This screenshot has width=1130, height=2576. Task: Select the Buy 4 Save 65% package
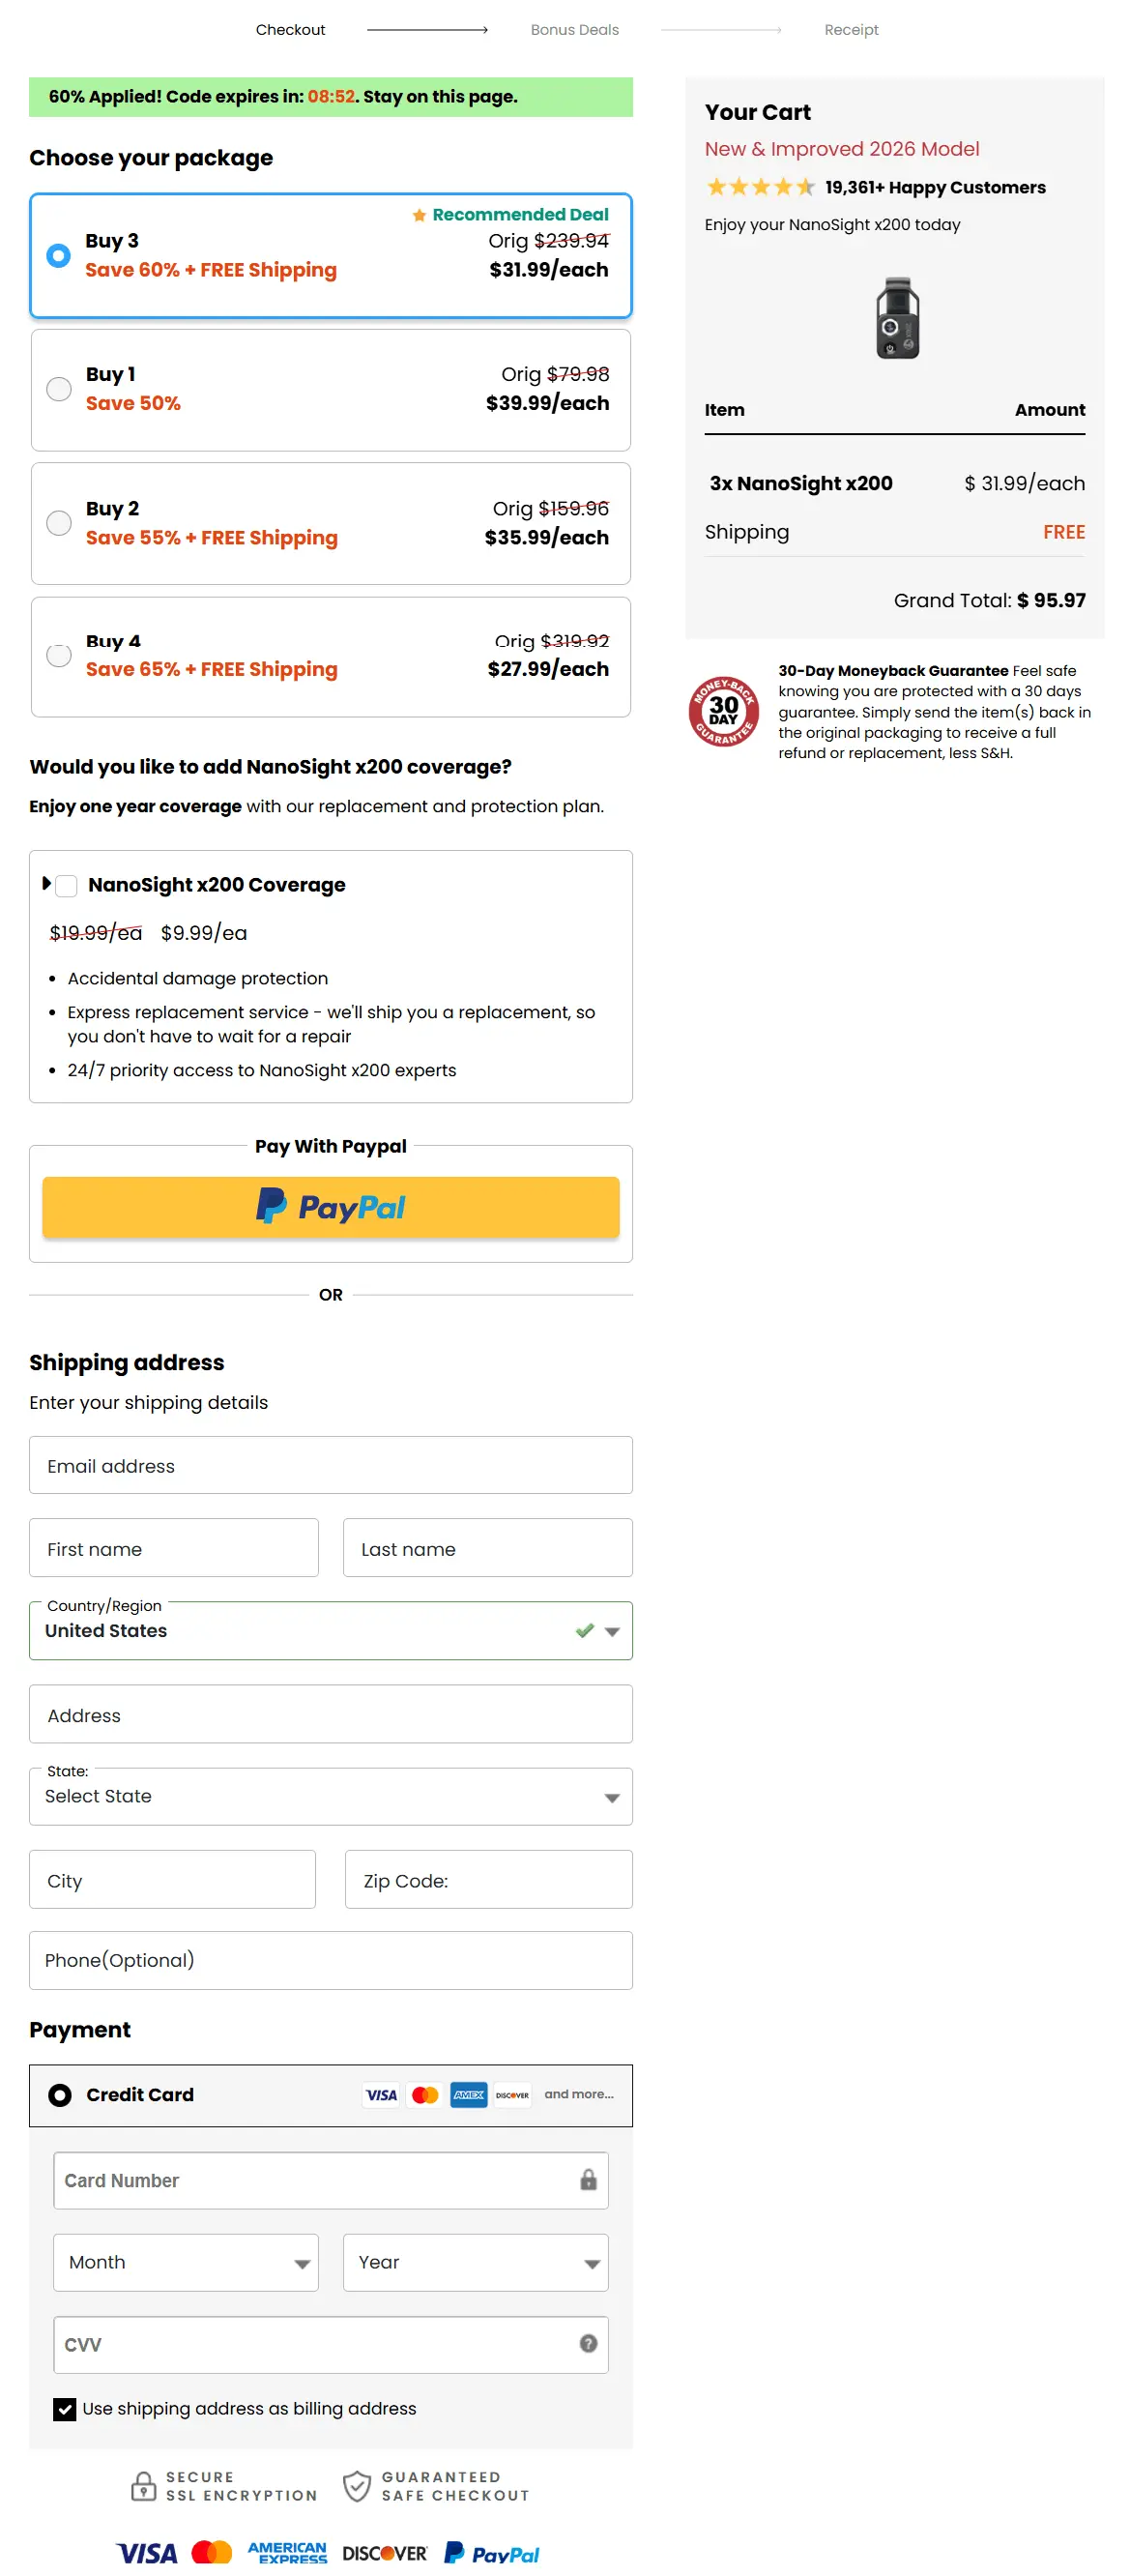59,655
